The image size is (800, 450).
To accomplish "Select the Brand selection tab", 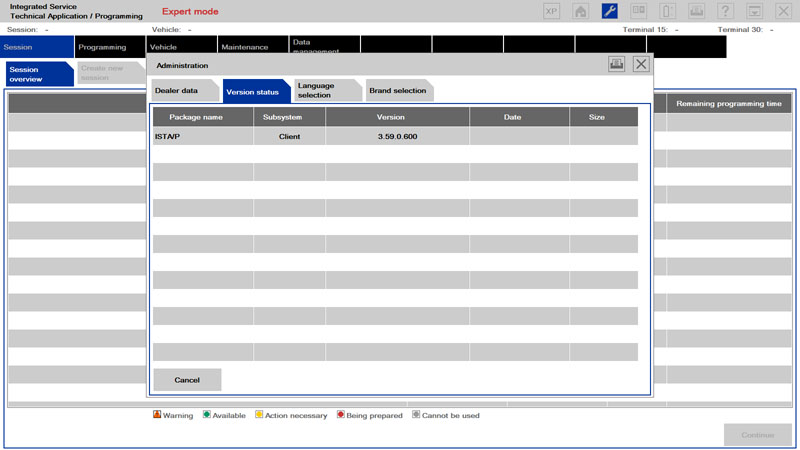I will coord(397,91).
